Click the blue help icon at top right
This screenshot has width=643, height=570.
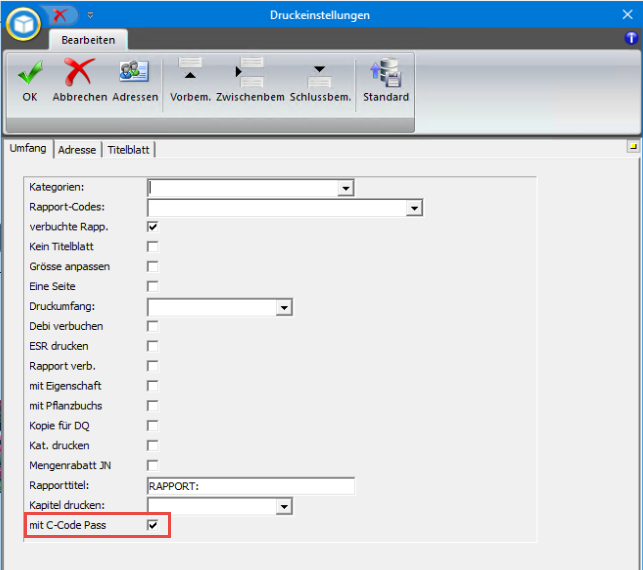pyautogui.click(x=631, y=38)
